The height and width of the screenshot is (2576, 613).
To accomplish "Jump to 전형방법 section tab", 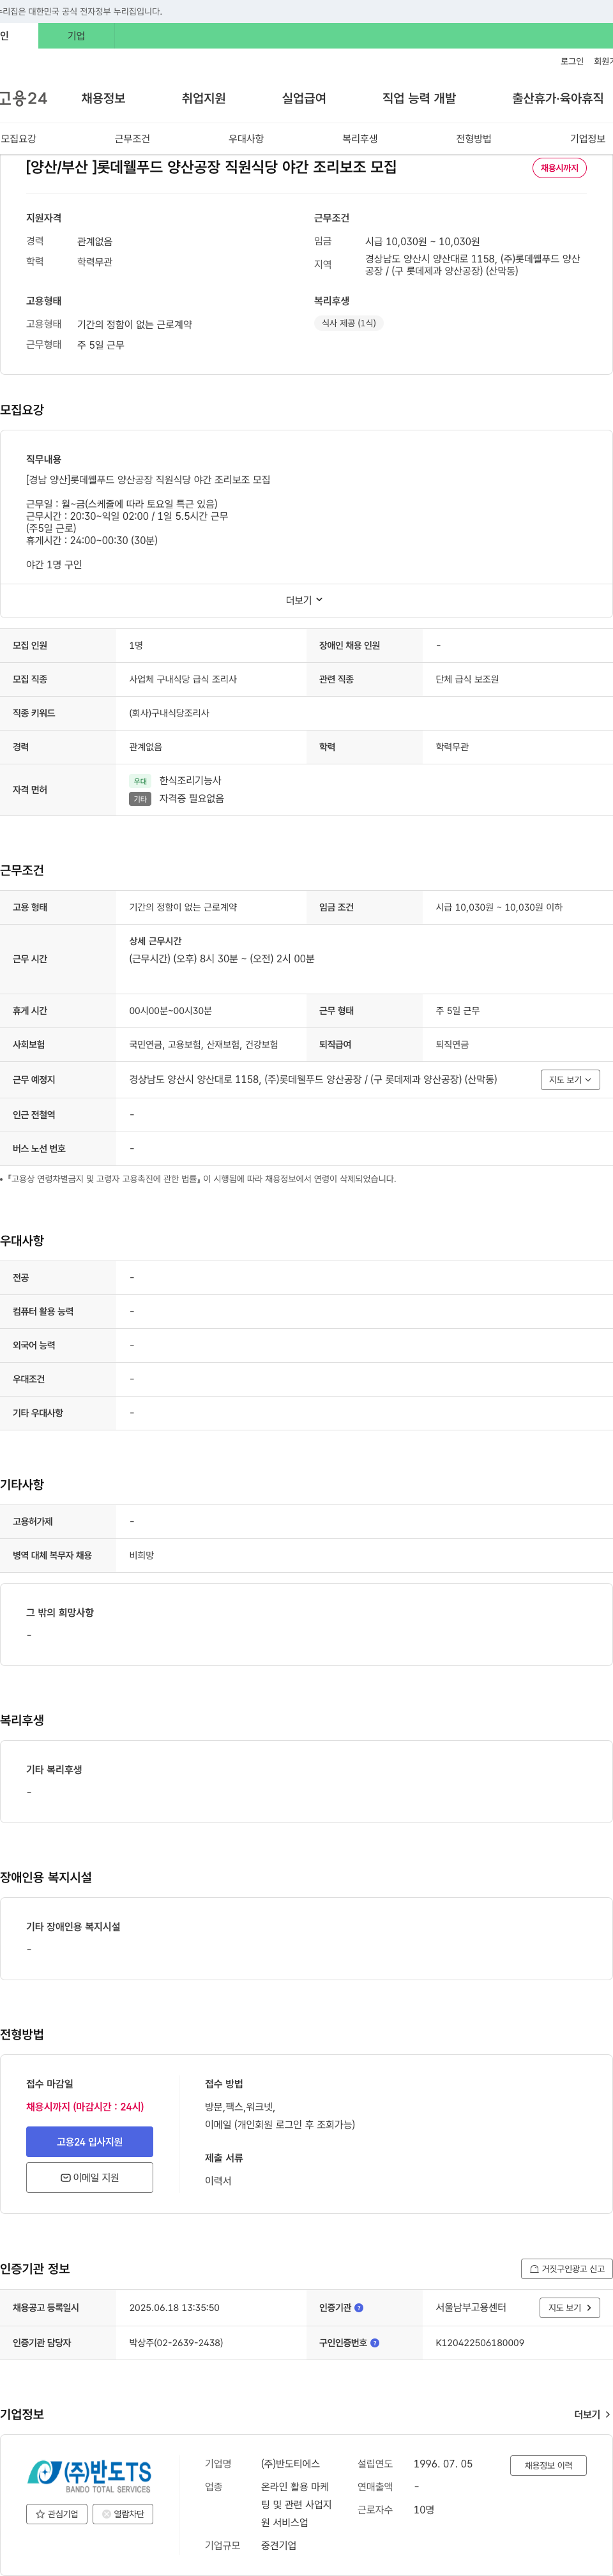I will click(x=474, y=139).
